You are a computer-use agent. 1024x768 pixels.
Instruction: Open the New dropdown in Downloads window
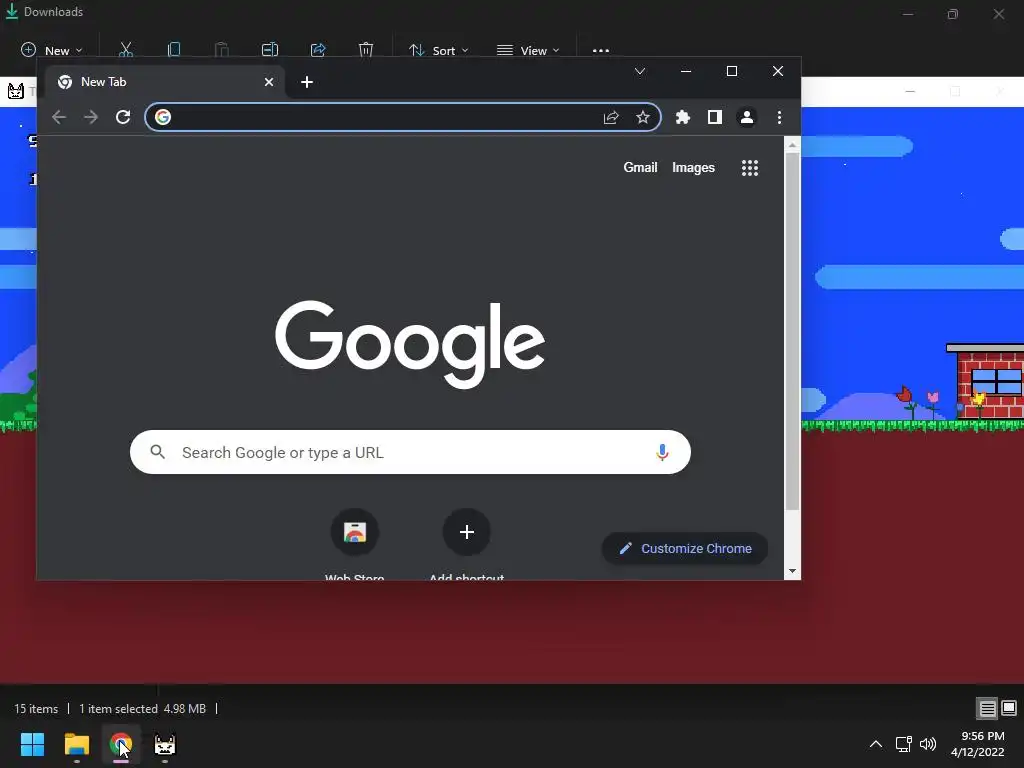(52, 50)
